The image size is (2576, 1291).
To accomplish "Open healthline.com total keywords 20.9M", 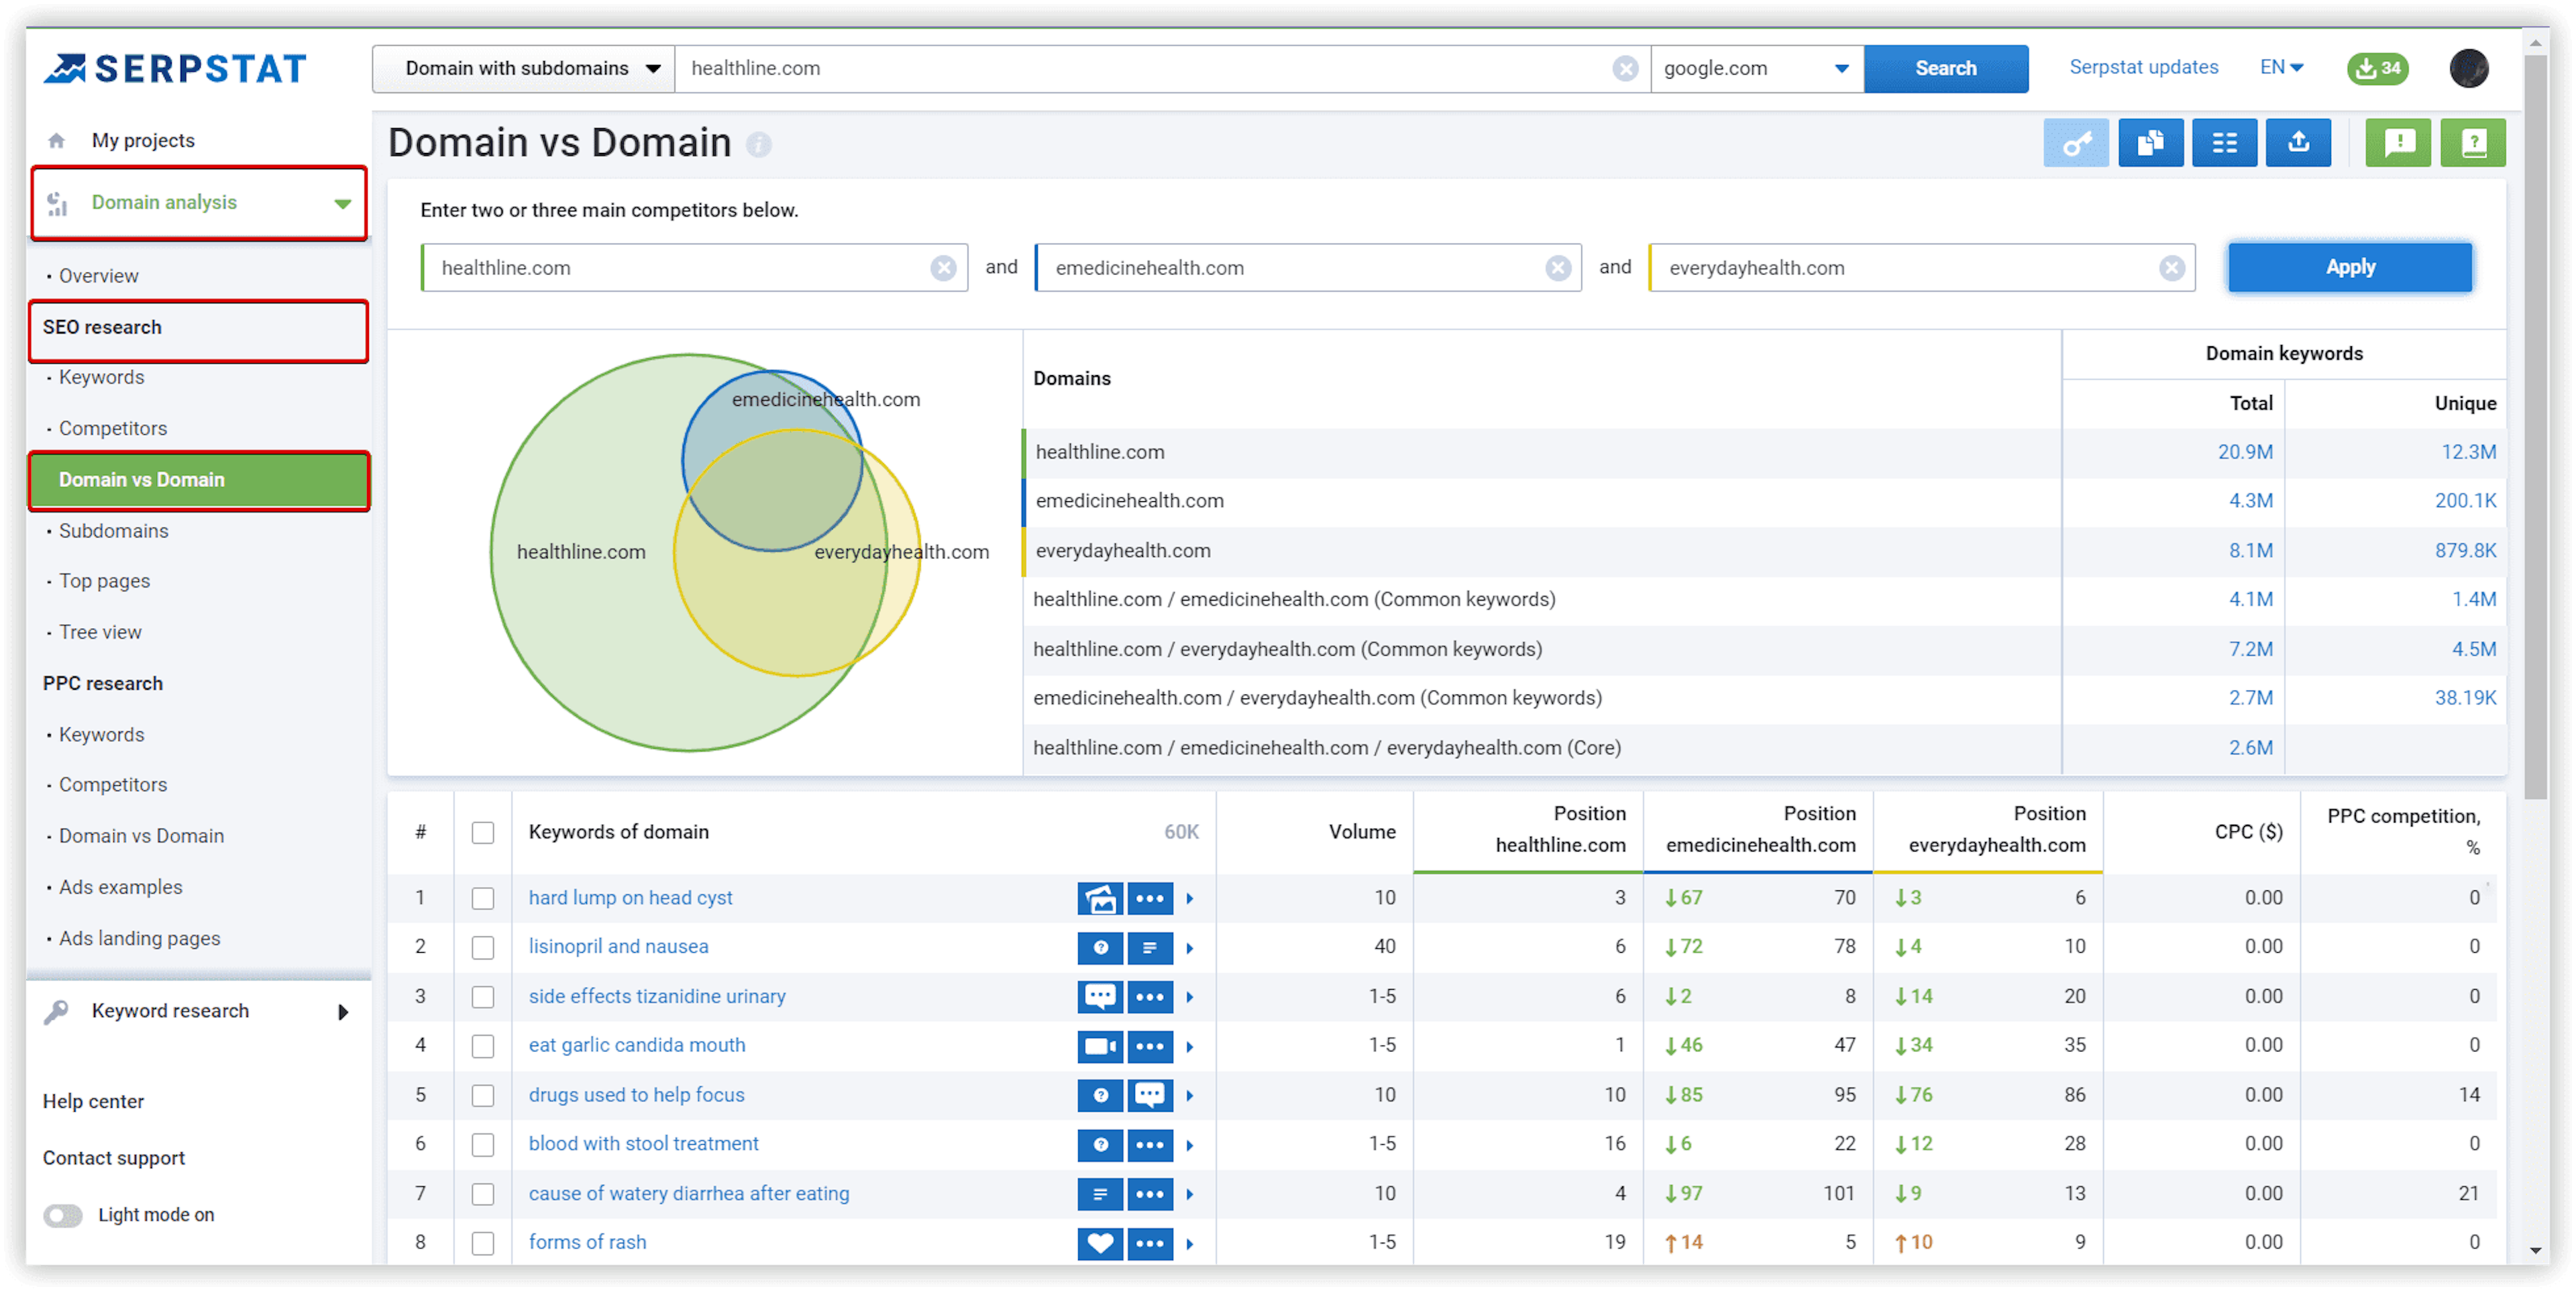I will [x=2245, y=452].
